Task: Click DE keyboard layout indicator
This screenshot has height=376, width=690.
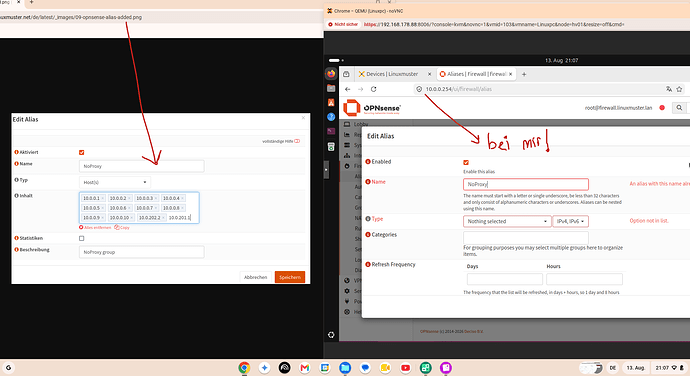Action: 613,368
